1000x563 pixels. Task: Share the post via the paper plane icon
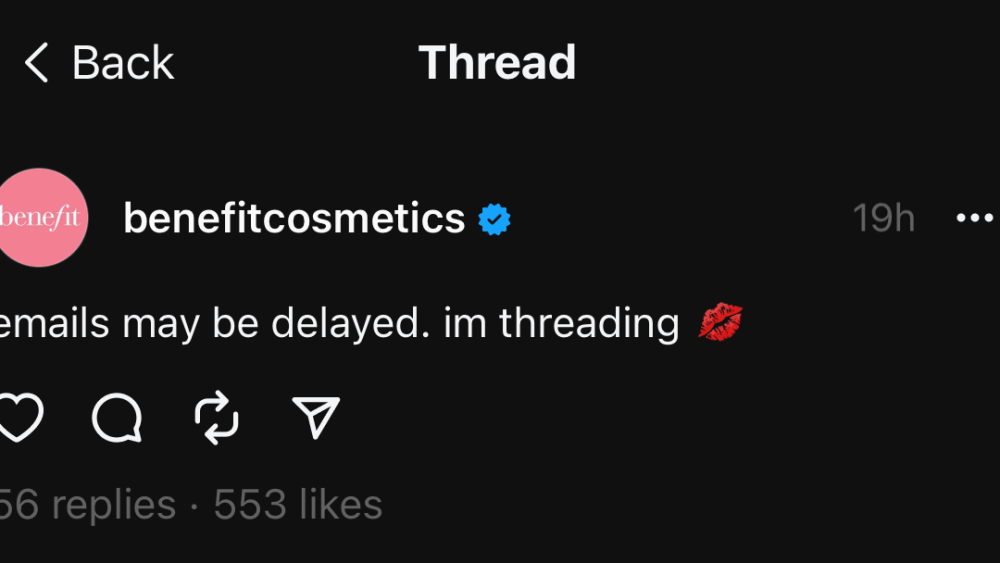pos(316,416)
